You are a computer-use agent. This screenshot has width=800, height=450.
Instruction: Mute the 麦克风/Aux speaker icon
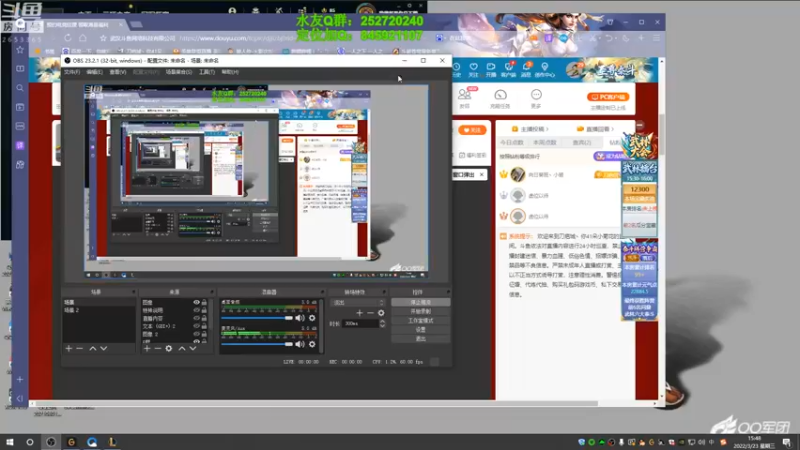pyautogui.click(x=300, y=344)
